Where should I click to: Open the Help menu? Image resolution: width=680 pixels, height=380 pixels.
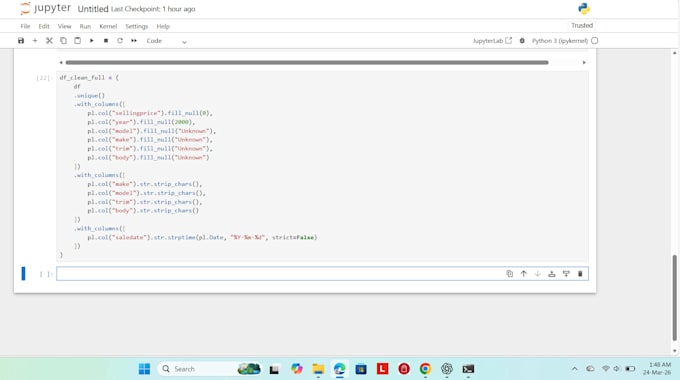[163, 26]
